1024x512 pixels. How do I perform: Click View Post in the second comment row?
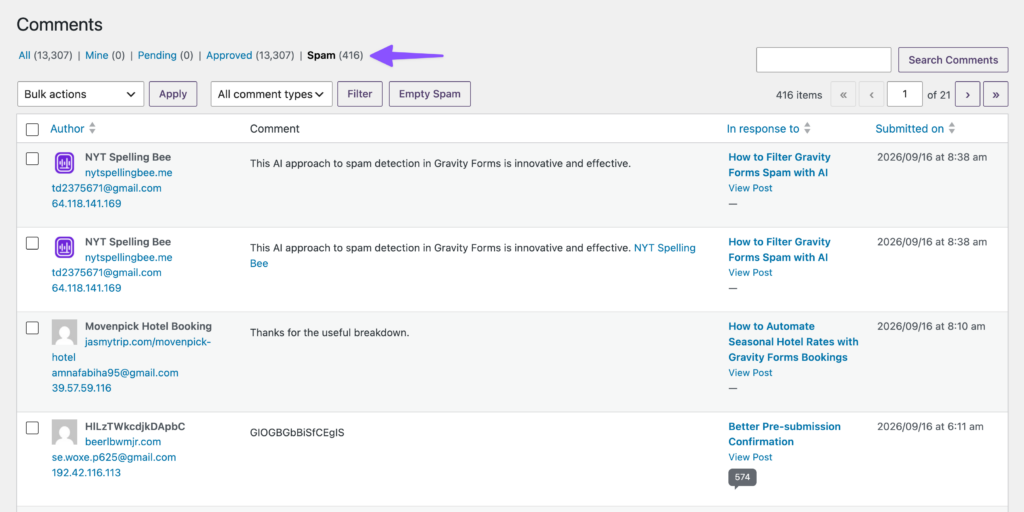click(x=750, y=272)
